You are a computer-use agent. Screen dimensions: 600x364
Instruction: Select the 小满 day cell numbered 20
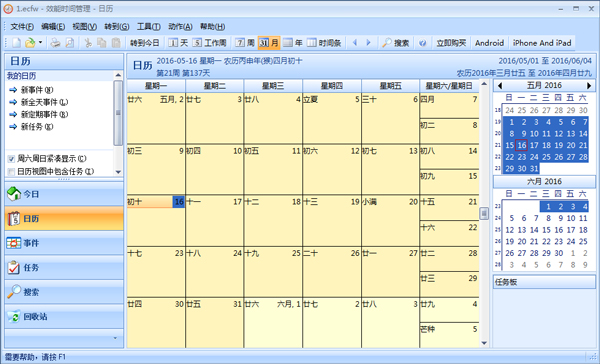point(390,220)
